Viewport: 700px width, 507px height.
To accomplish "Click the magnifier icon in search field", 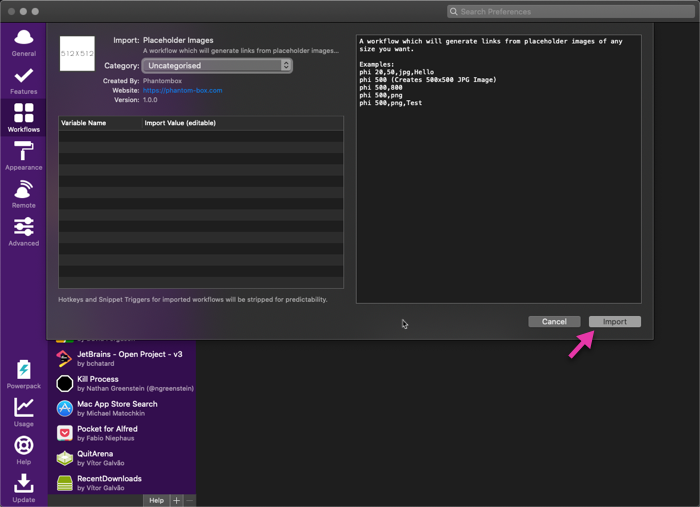I will click(454, 12).
